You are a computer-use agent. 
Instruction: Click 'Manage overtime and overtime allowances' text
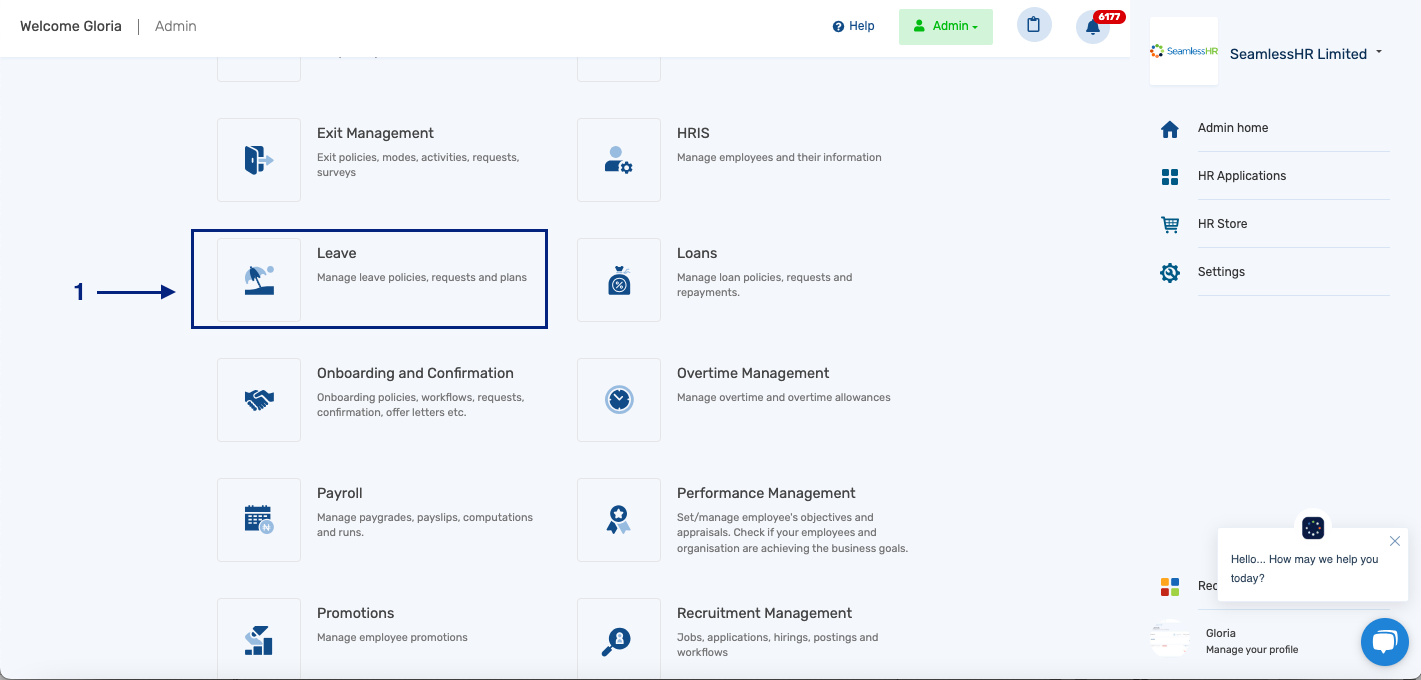(783, 397)
